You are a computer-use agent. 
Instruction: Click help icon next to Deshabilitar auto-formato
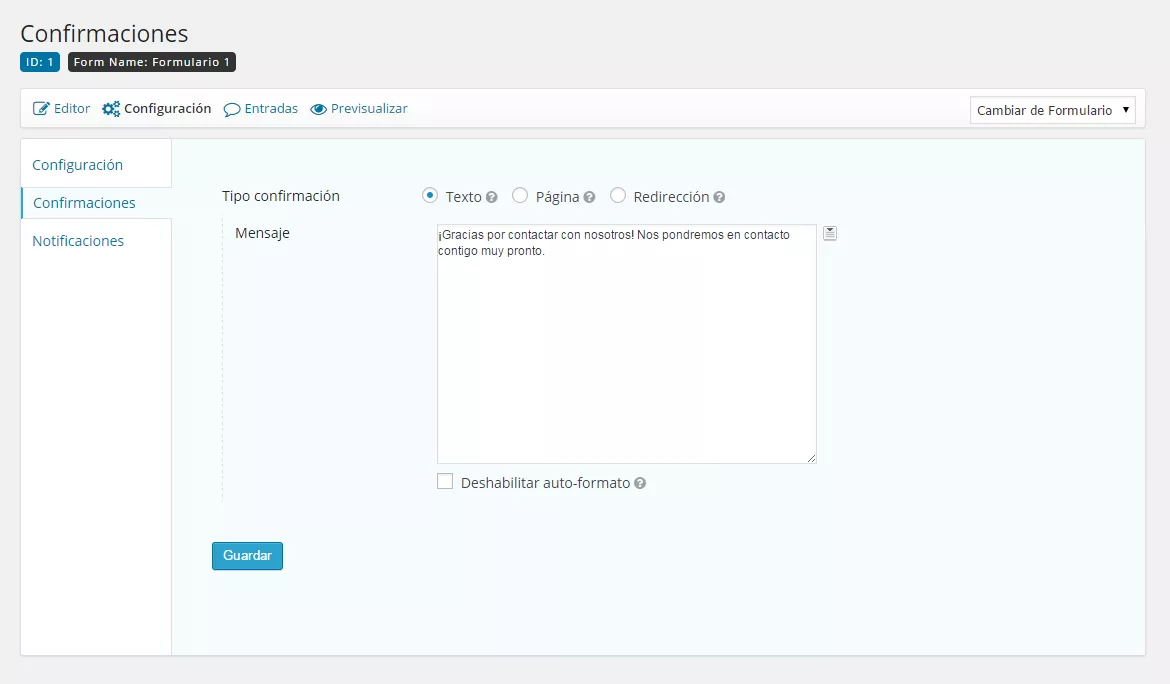click(640, 483)
